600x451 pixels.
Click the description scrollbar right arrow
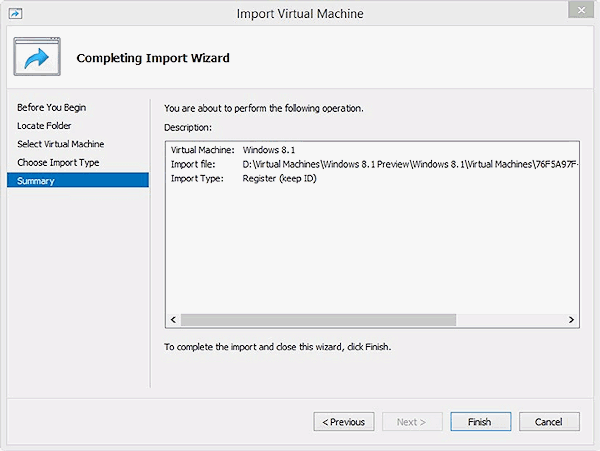[x=572, y=320]
